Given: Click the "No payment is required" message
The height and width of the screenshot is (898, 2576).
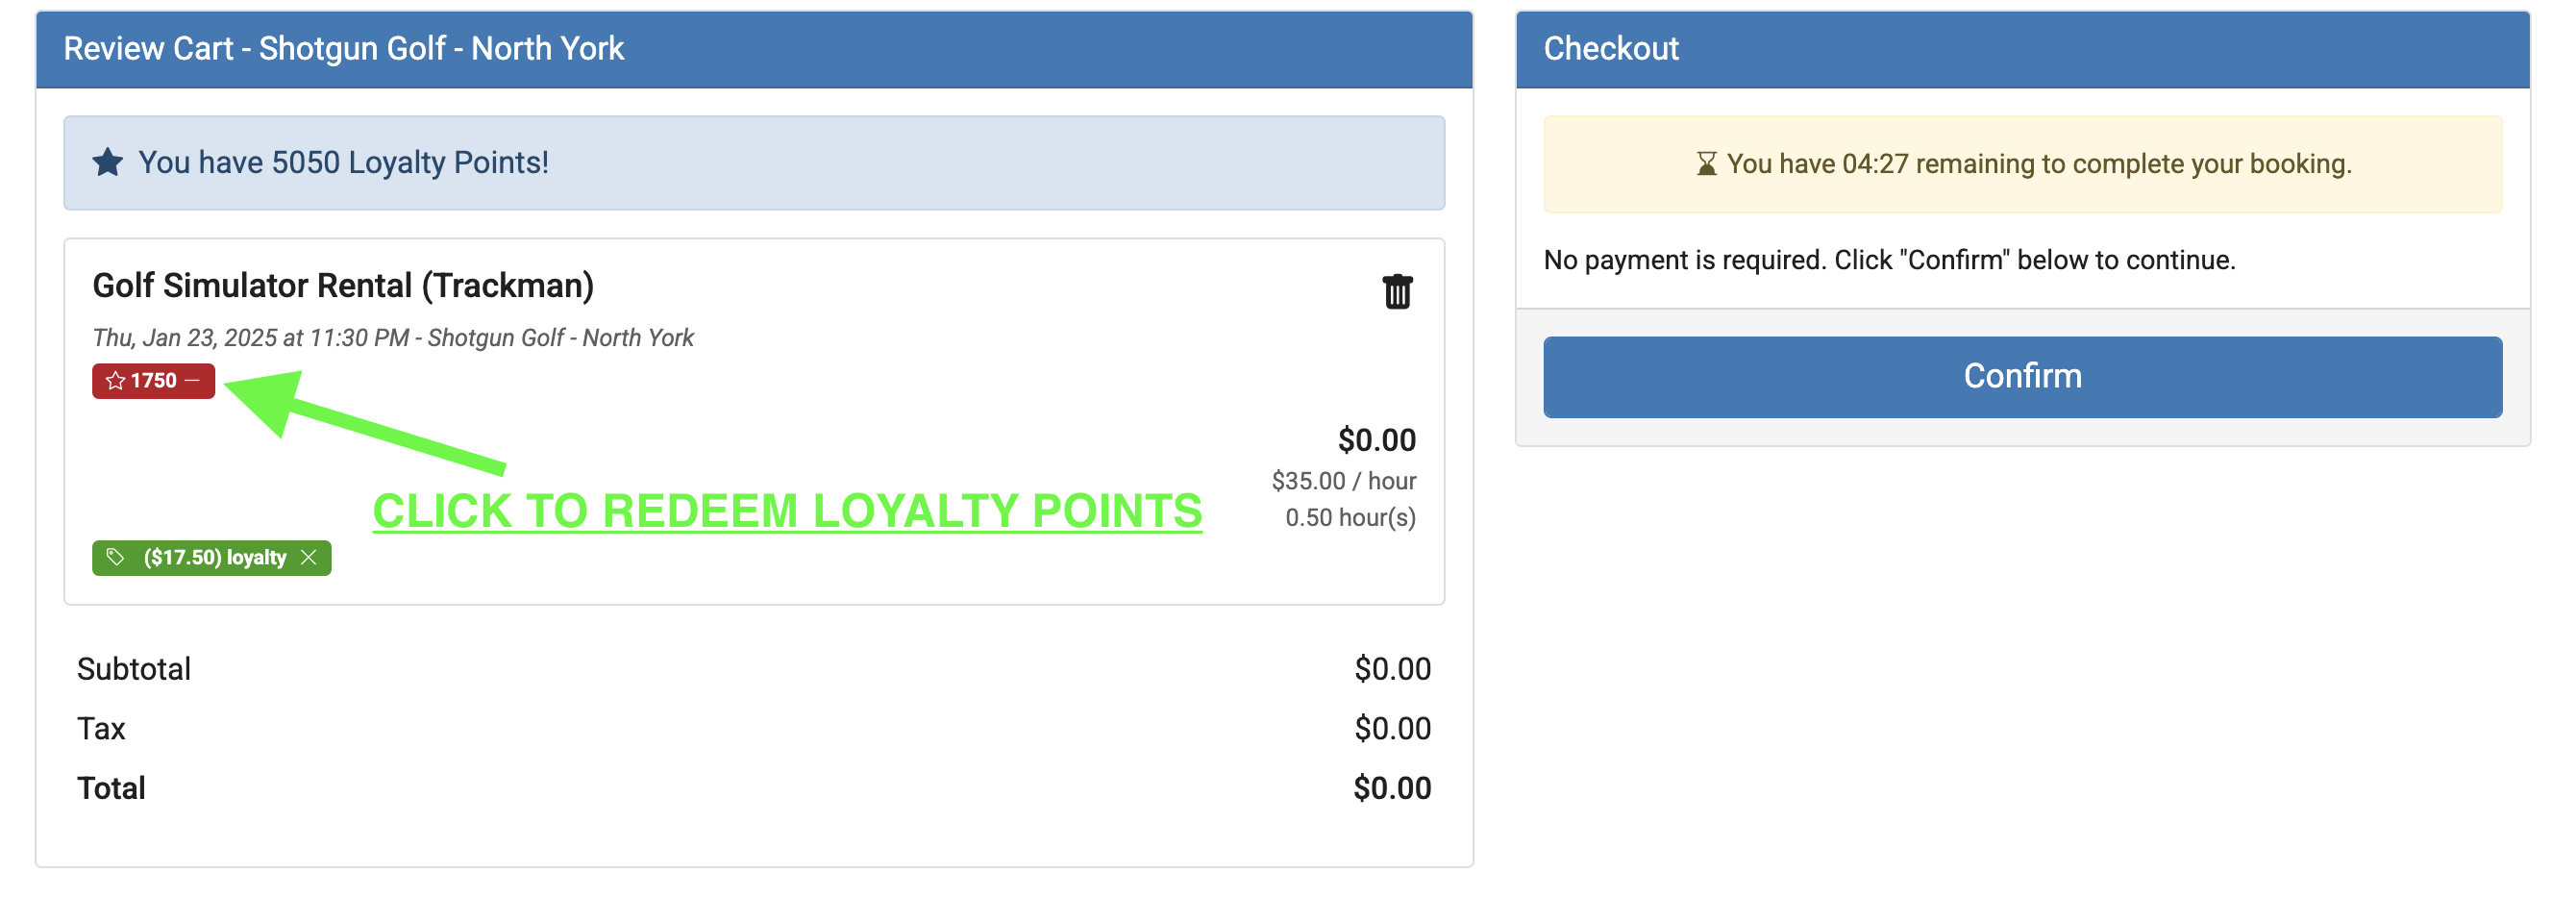Looking at the screenshot, I should coord(1888,260).
